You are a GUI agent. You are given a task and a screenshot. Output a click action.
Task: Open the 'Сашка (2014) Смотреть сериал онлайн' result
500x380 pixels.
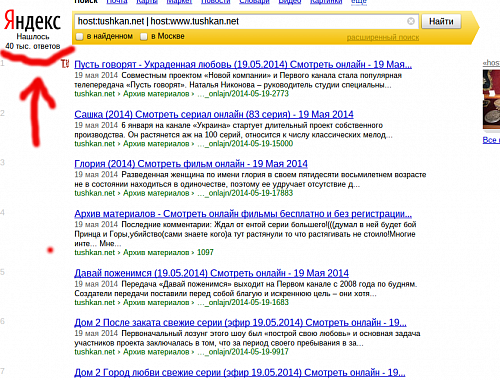214,114
